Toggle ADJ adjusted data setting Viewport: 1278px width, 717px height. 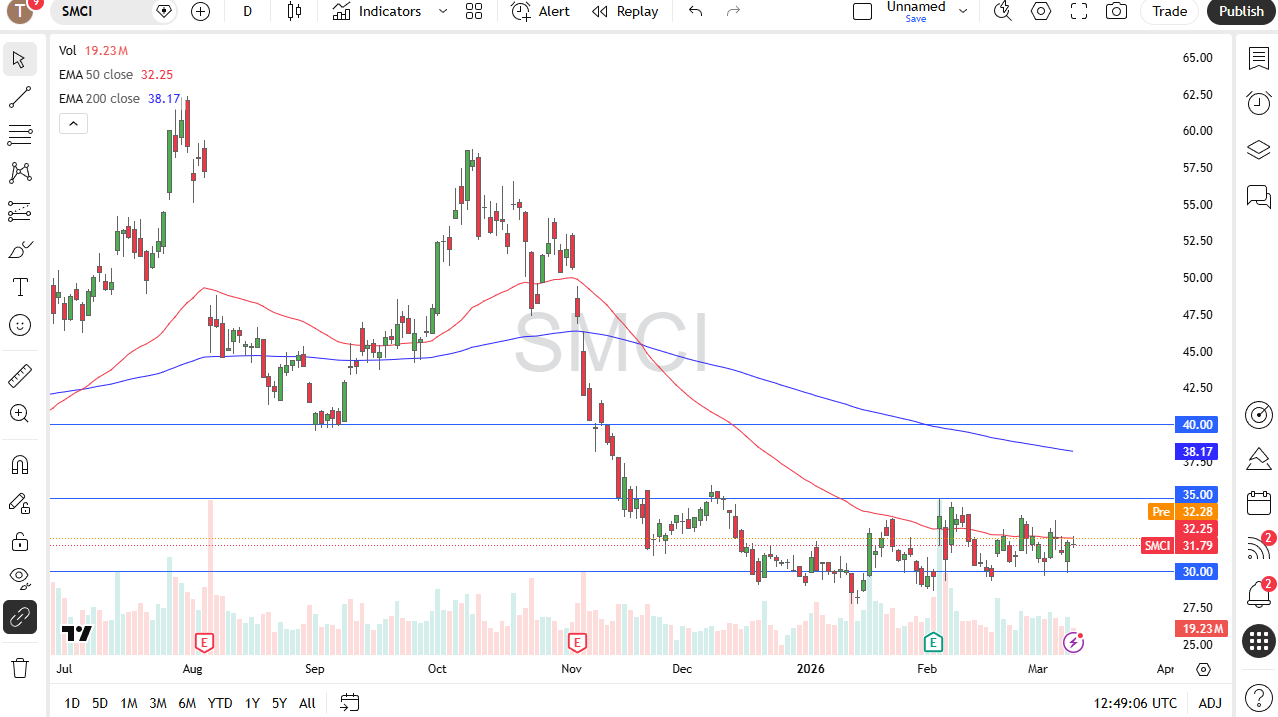(1210, 703)
